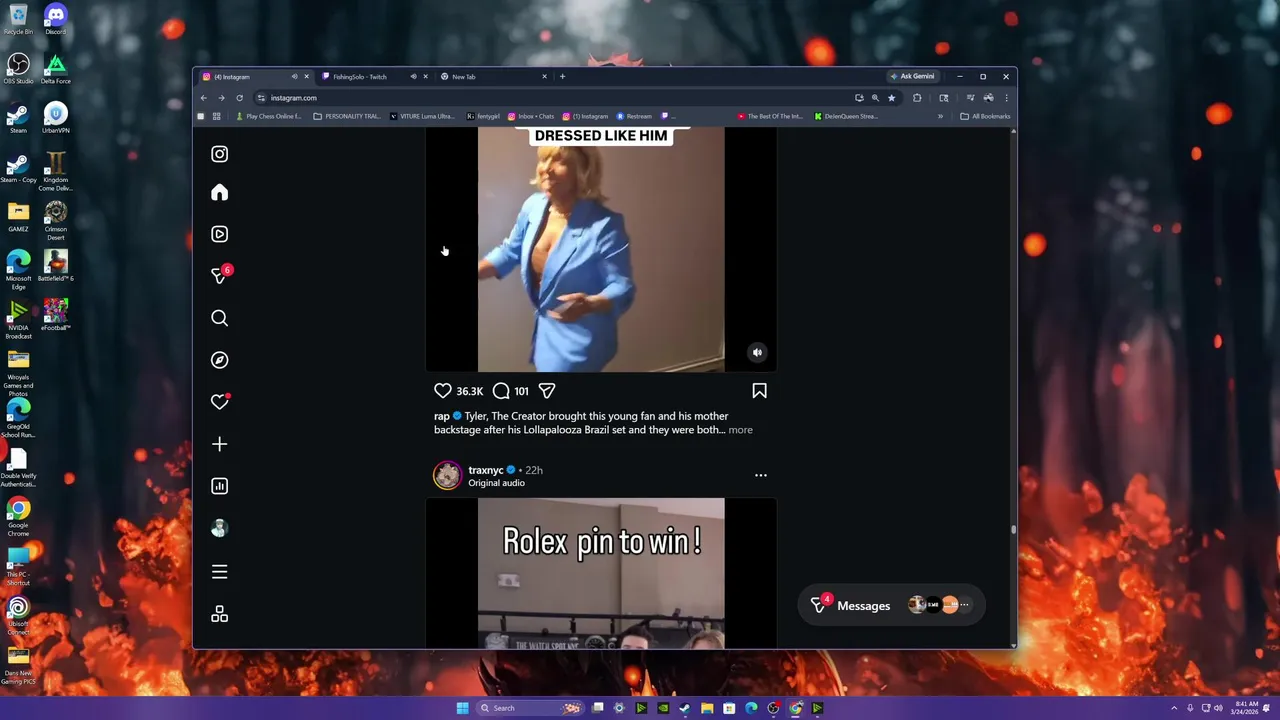Open VITURE Luma Ultra bookmark
This screenshot has height=720, width=1280.
(x=422, y=116)
